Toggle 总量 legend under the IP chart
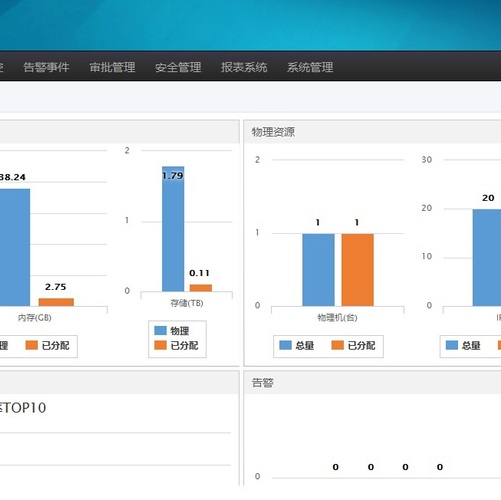The image size is (501, 500). tap(463, 345)
